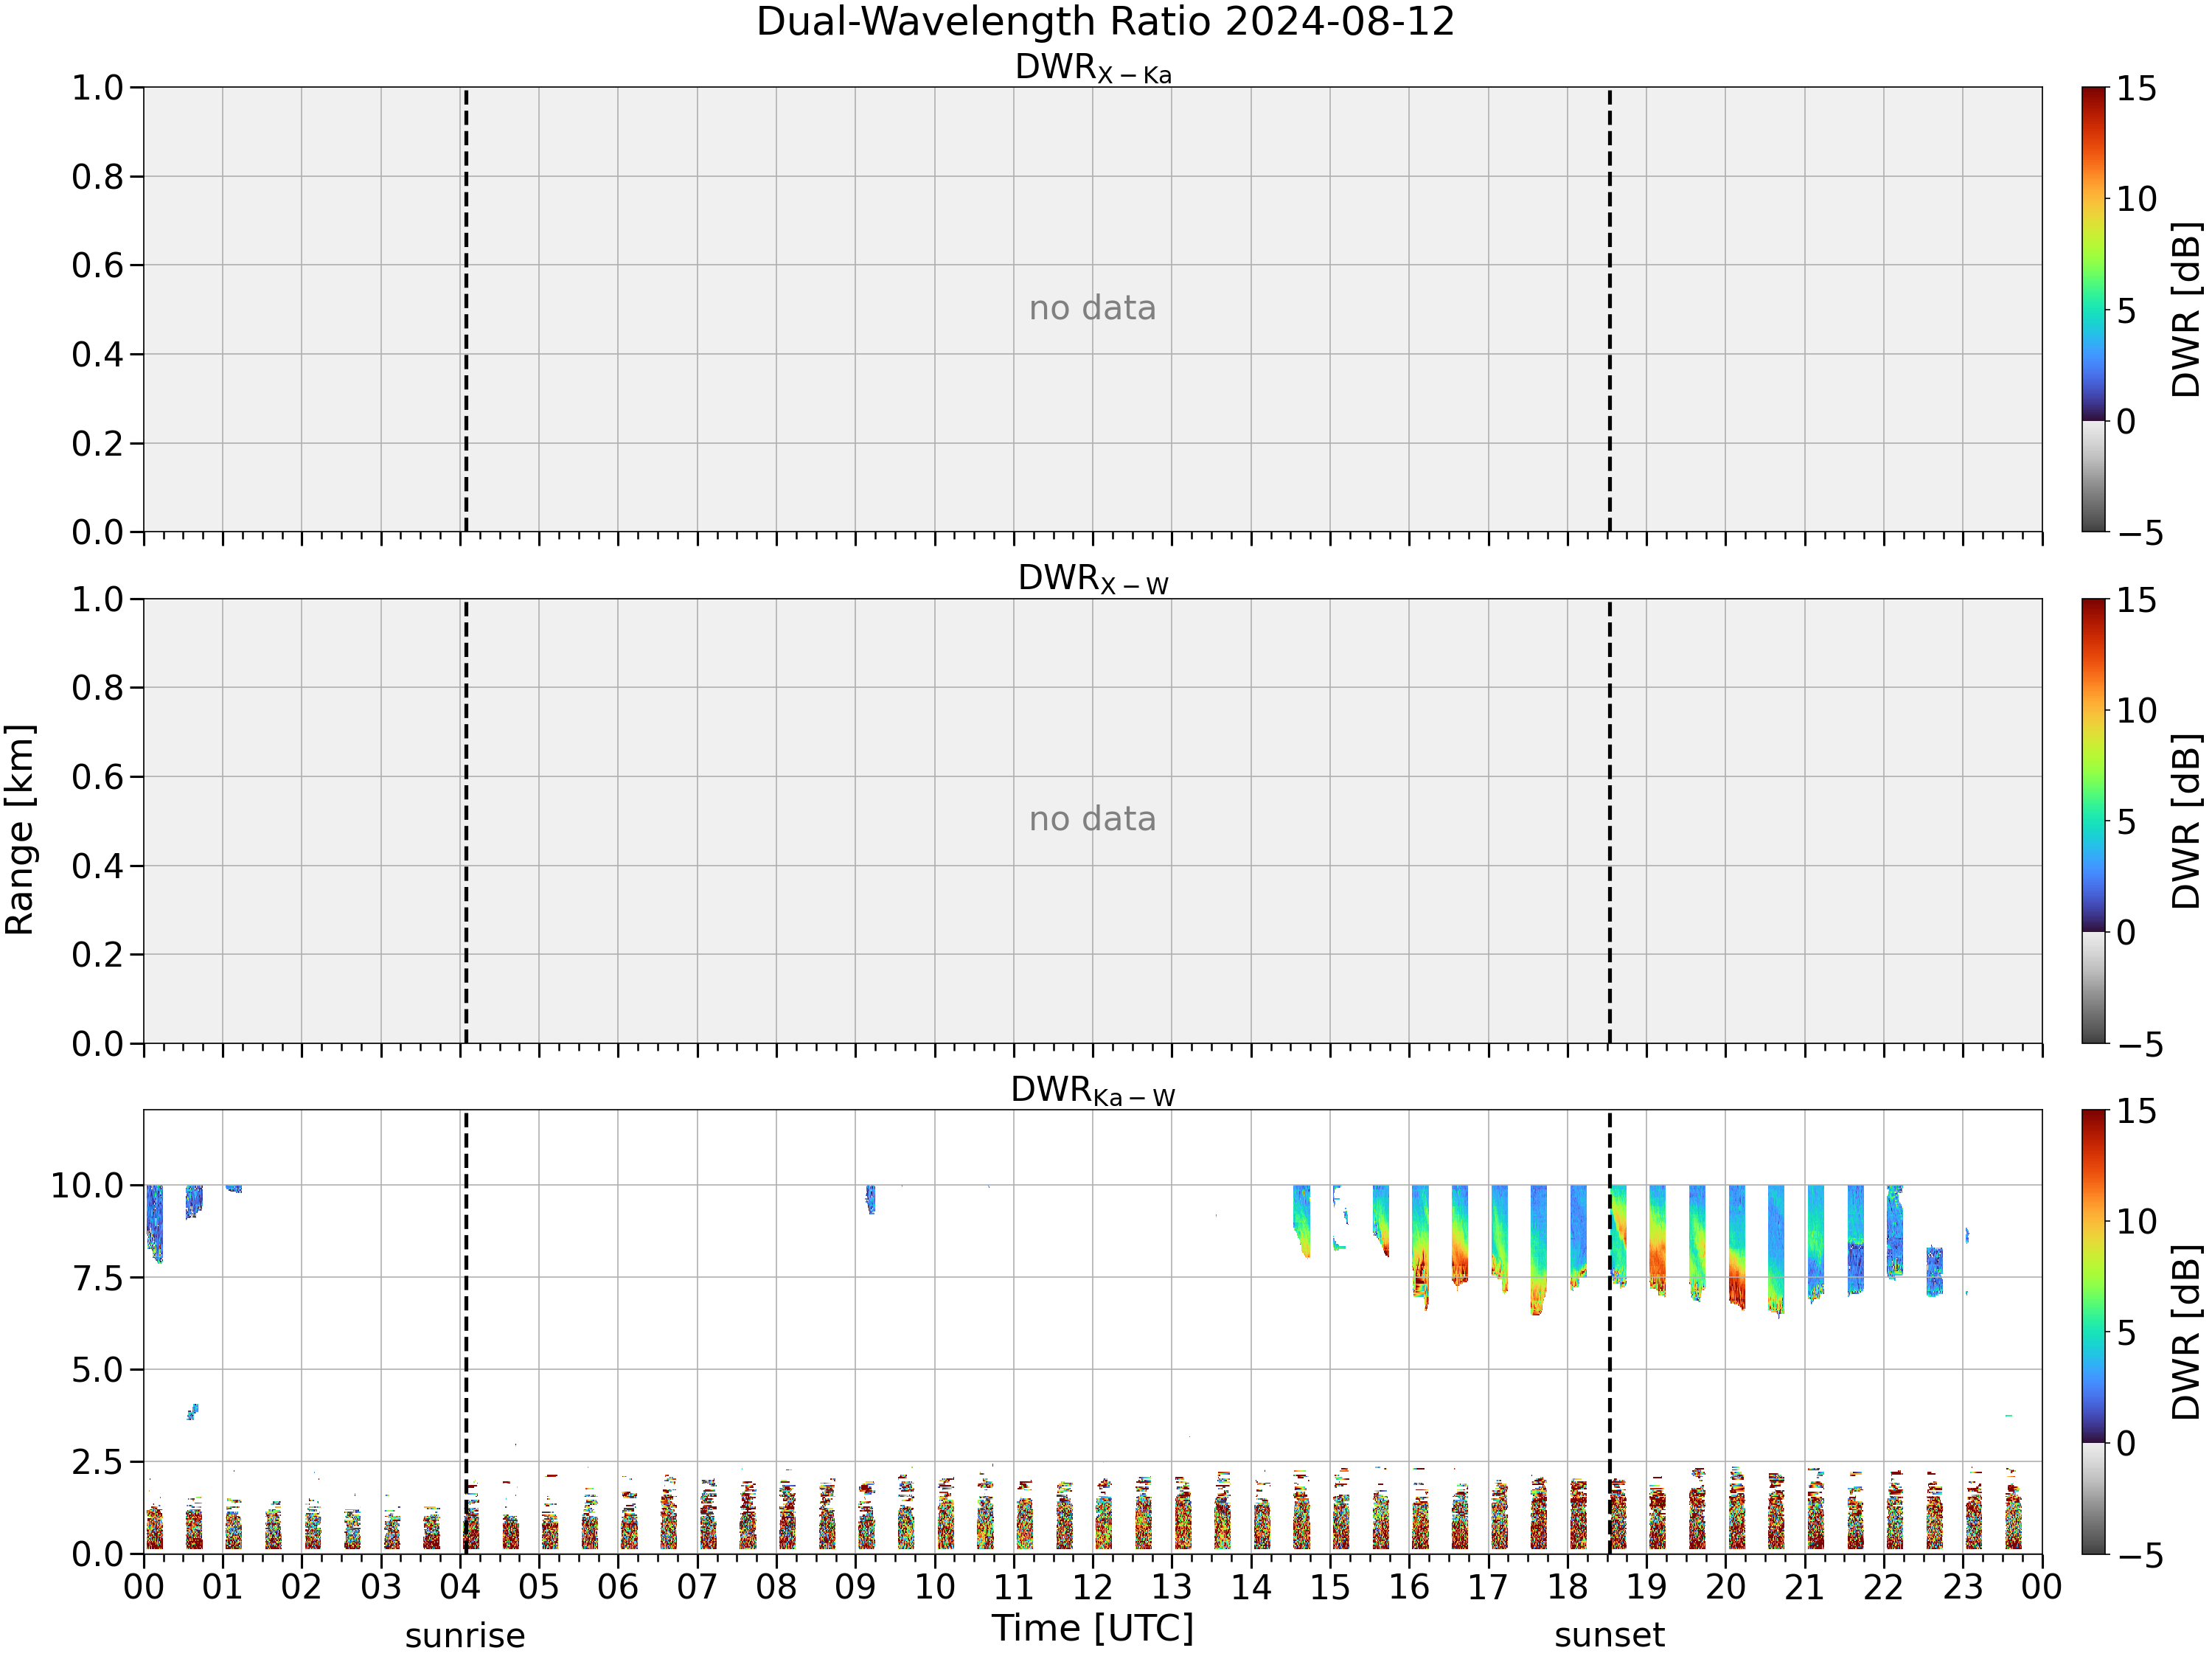Click the 12 hour tick label on time axis
The image size is (2212, 1659).
click(1093, 1587)
